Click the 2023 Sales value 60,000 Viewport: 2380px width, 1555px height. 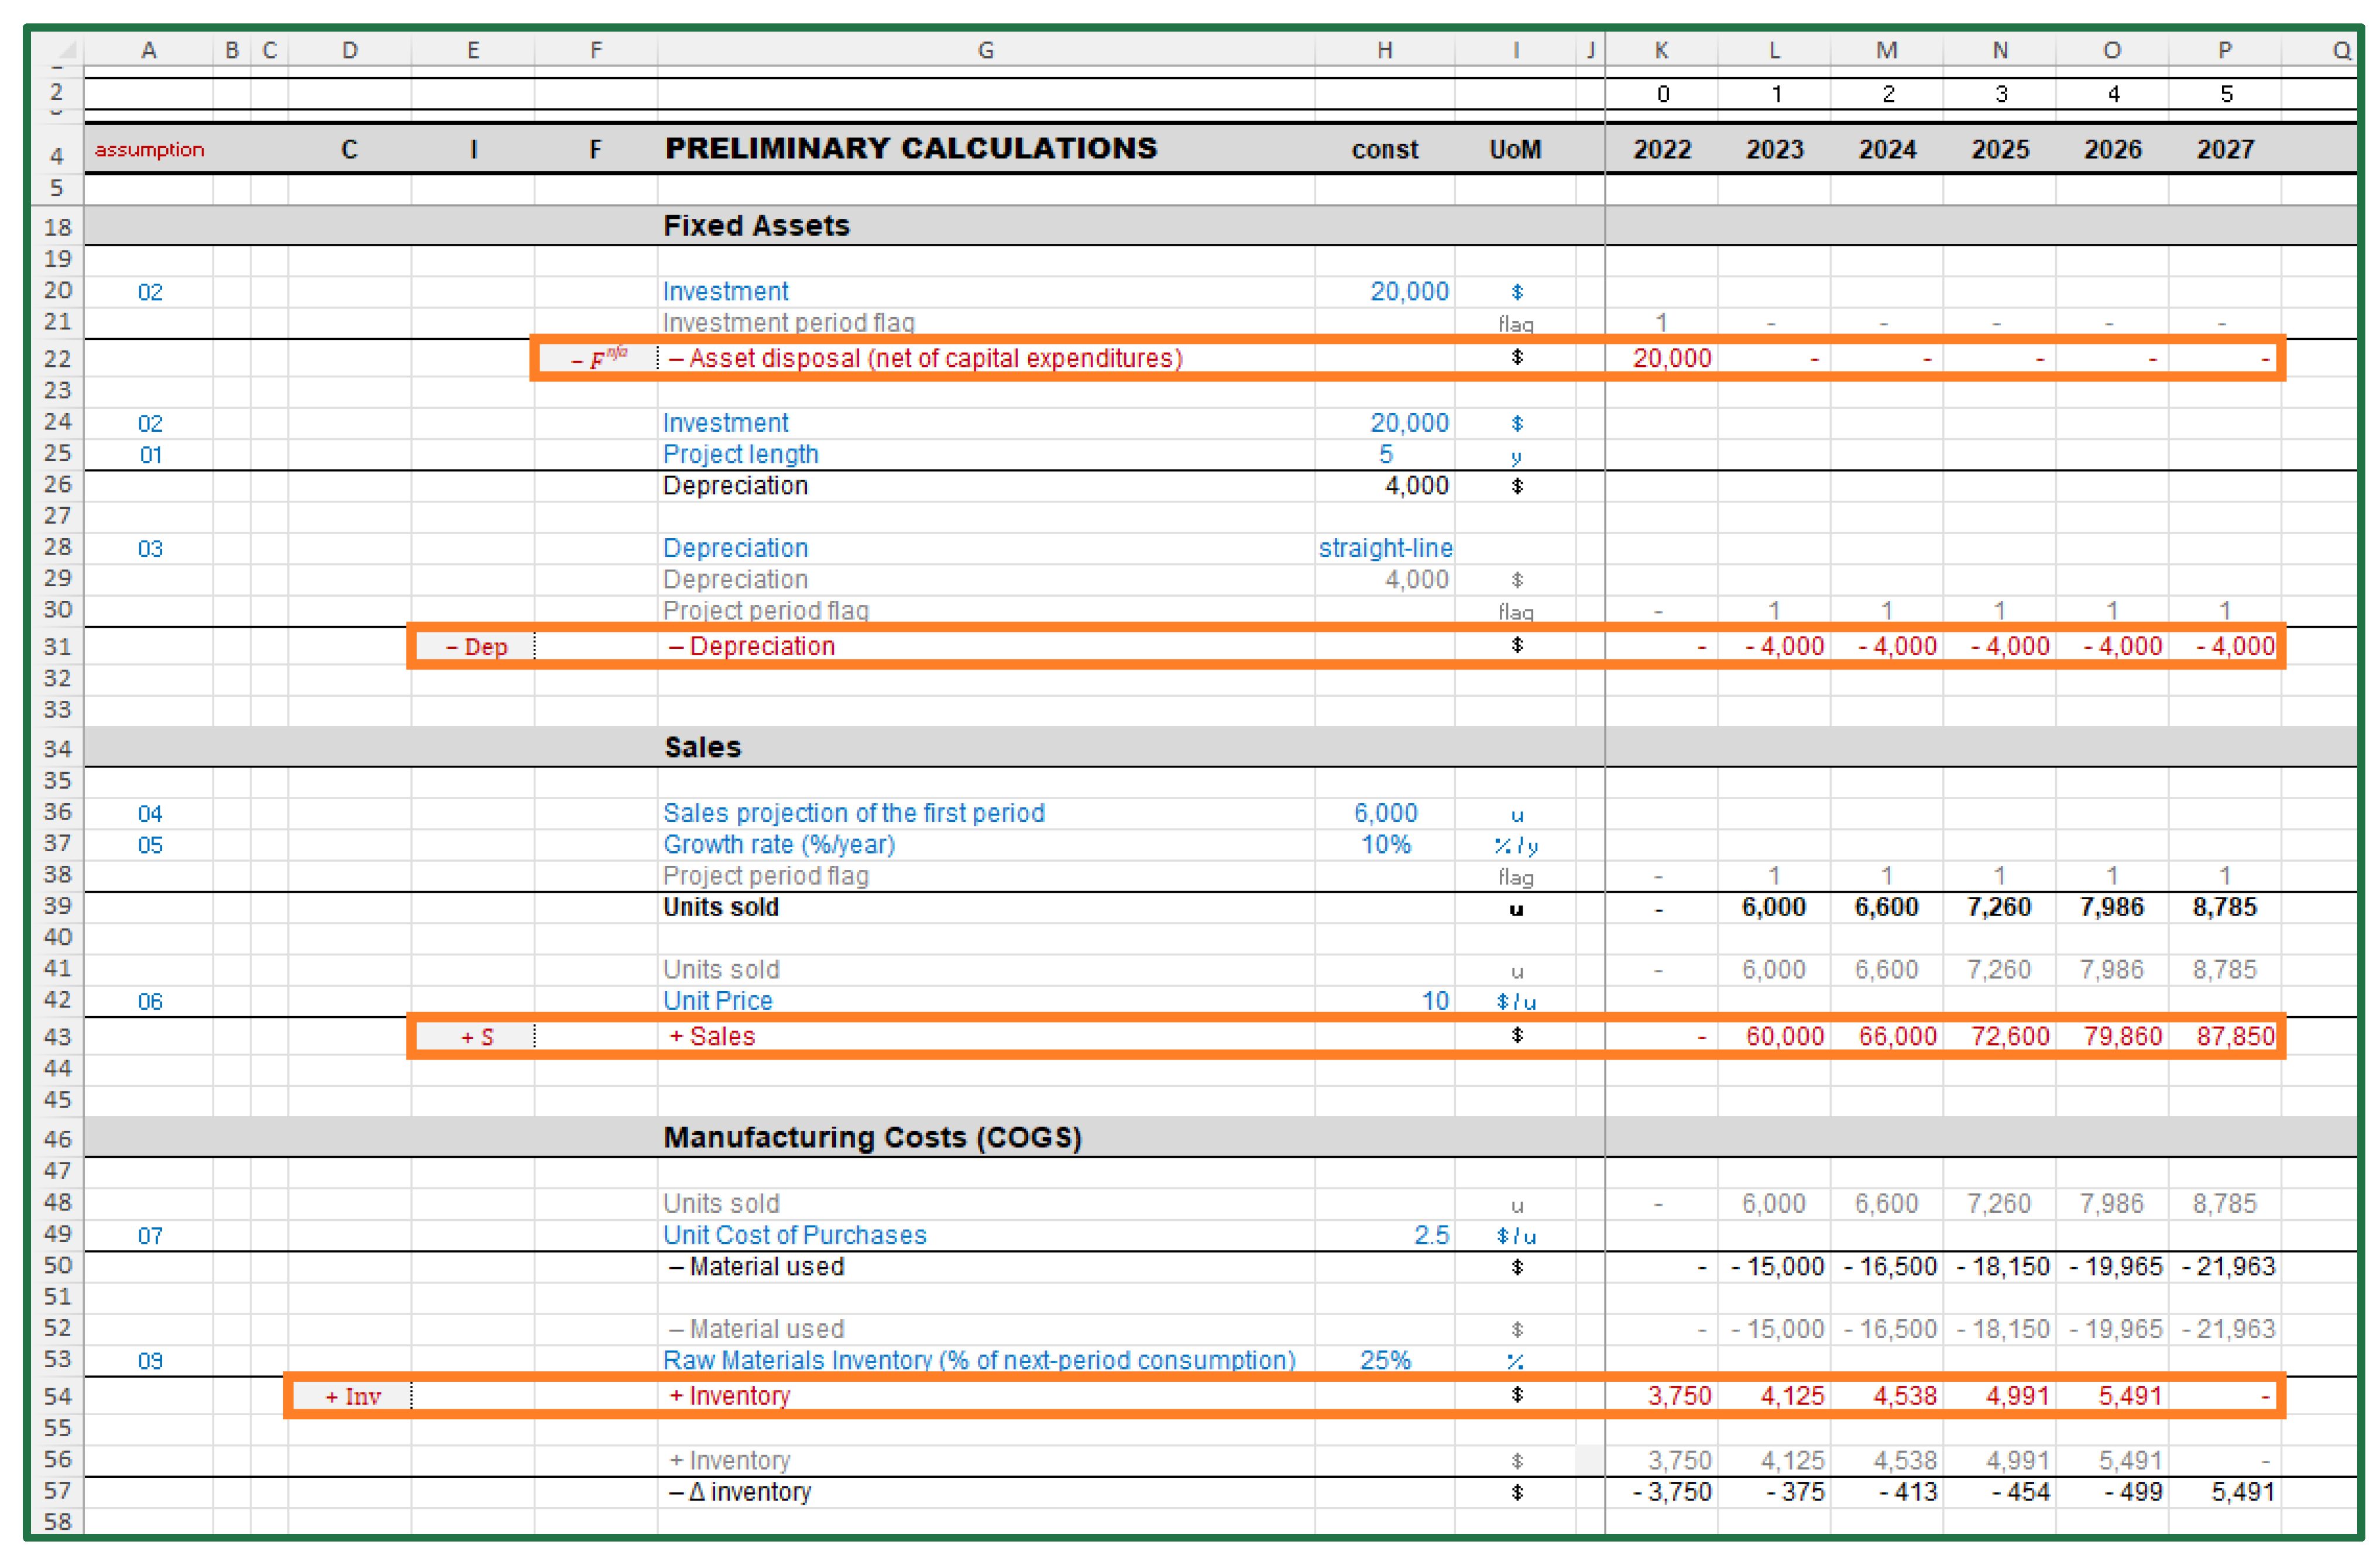click(1784, 1036)
